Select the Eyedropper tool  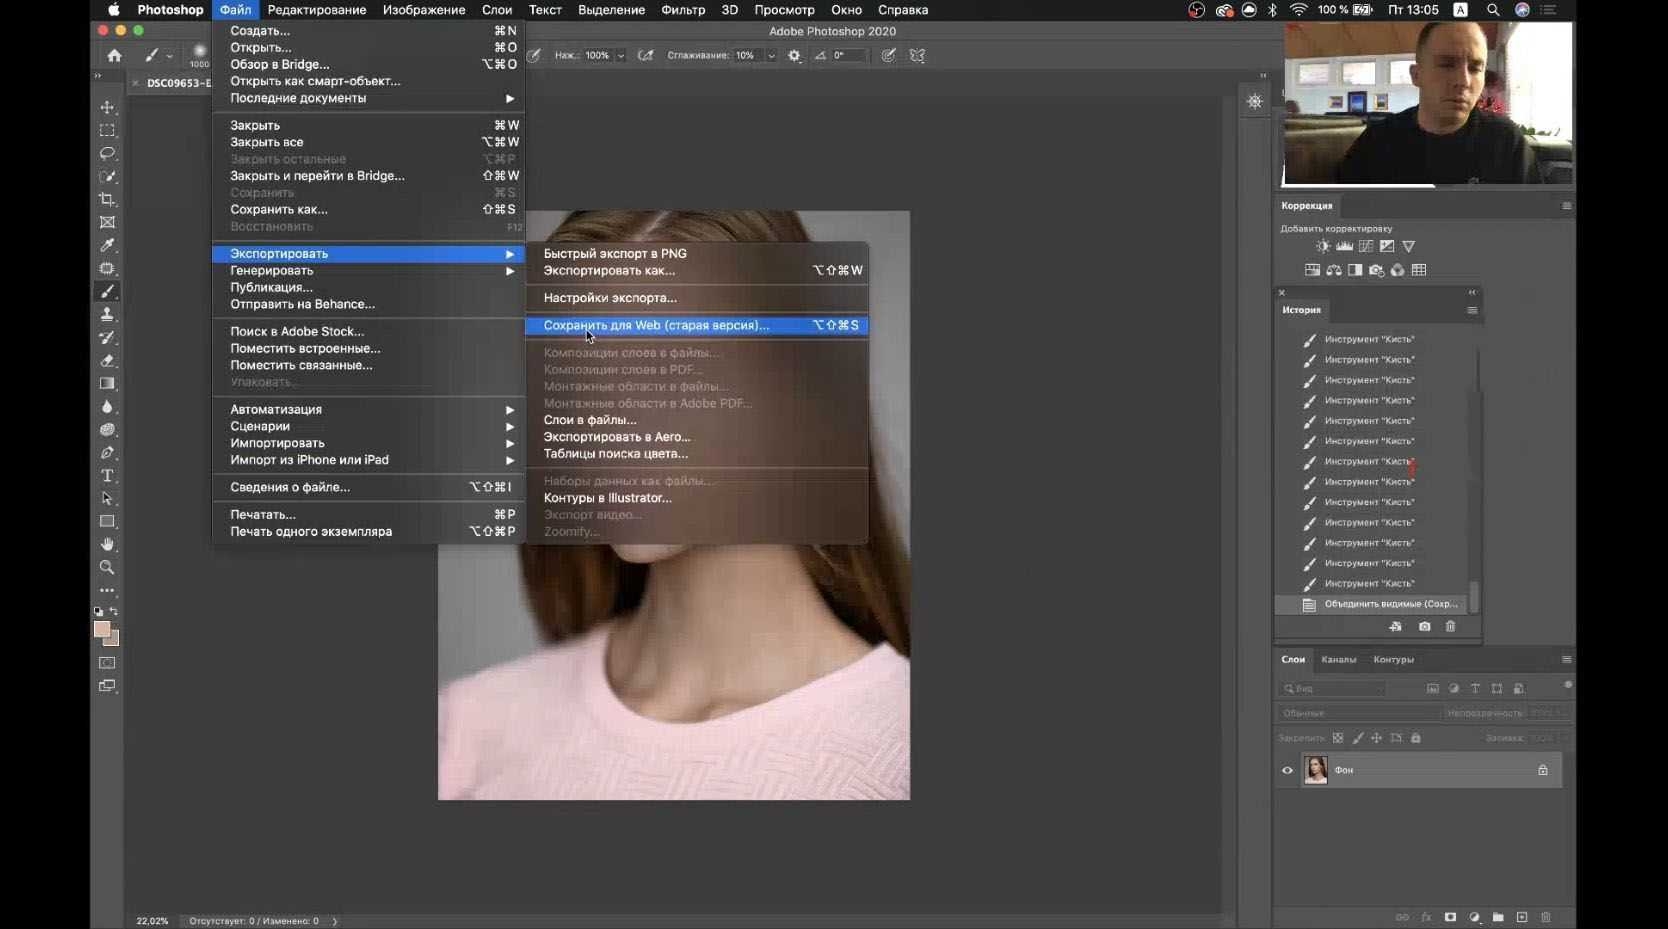(x=107, y=245)
